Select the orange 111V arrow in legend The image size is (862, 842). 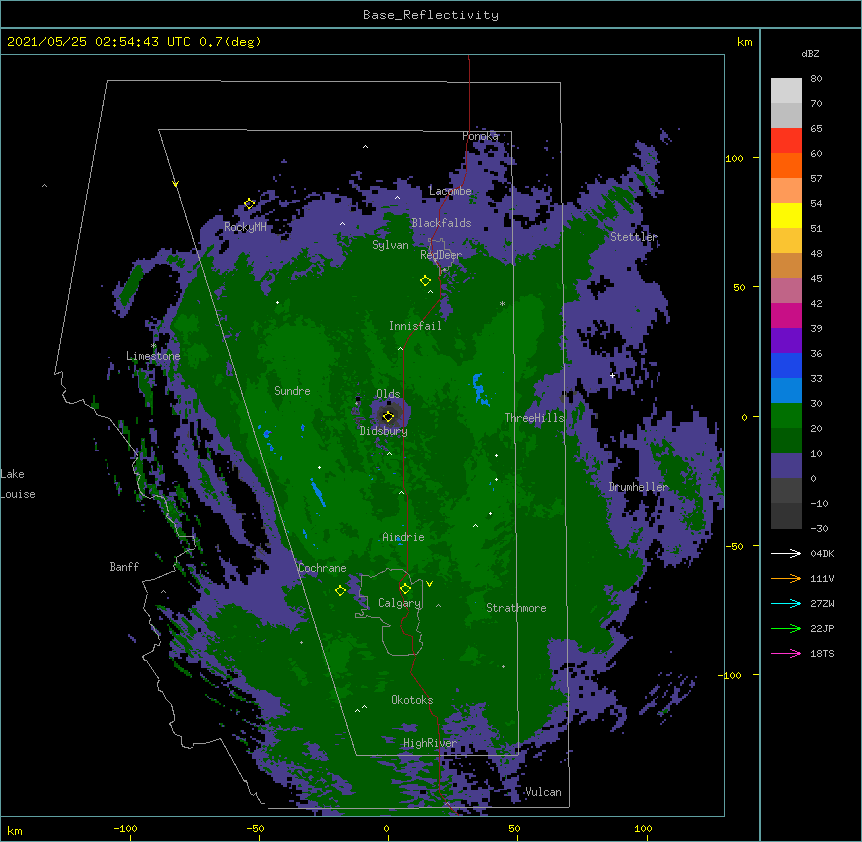[x=786, y=578]
